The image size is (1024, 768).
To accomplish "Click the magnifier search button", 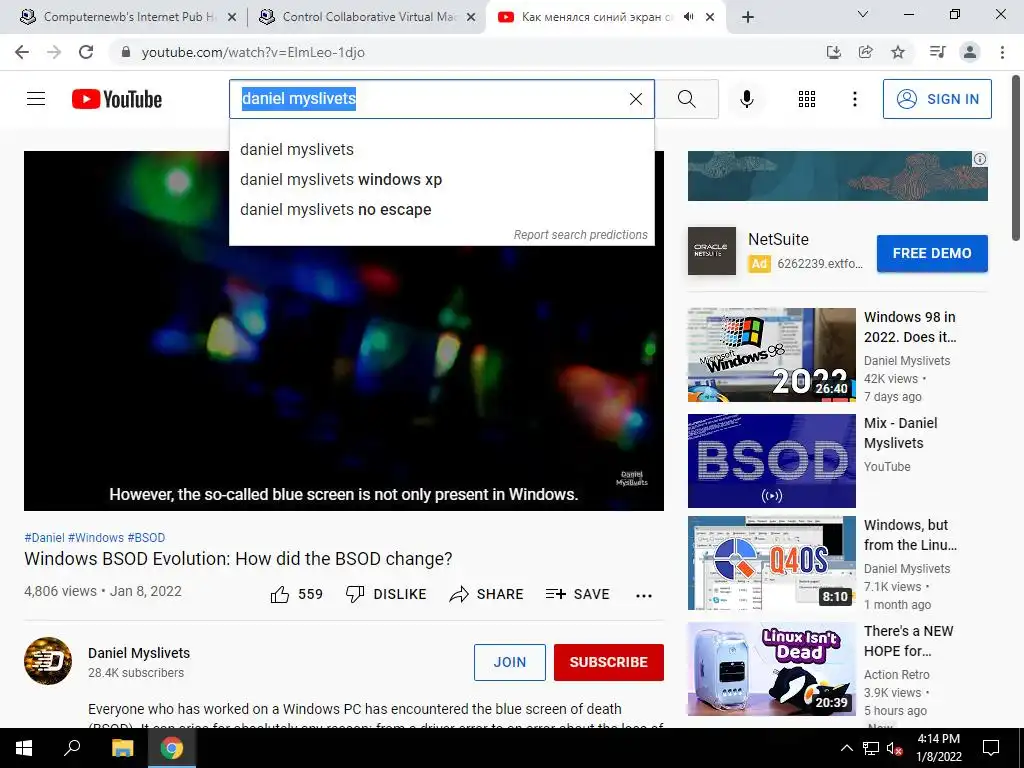I will tap(686, 99).
